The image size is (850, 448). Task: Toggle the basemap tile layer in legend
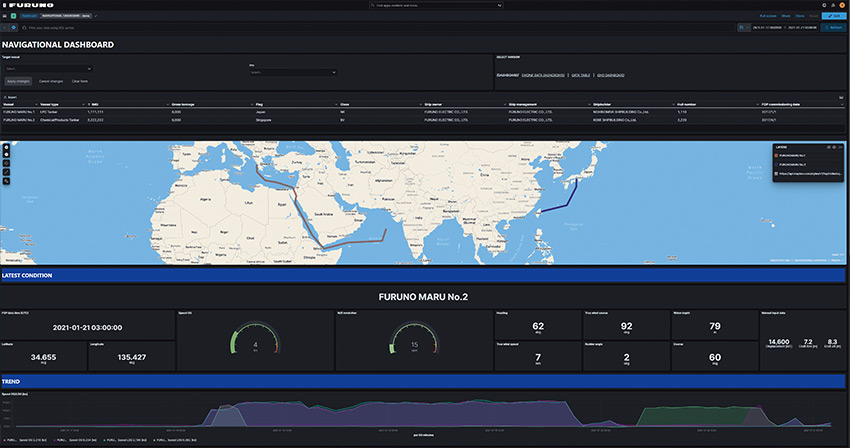809,174
